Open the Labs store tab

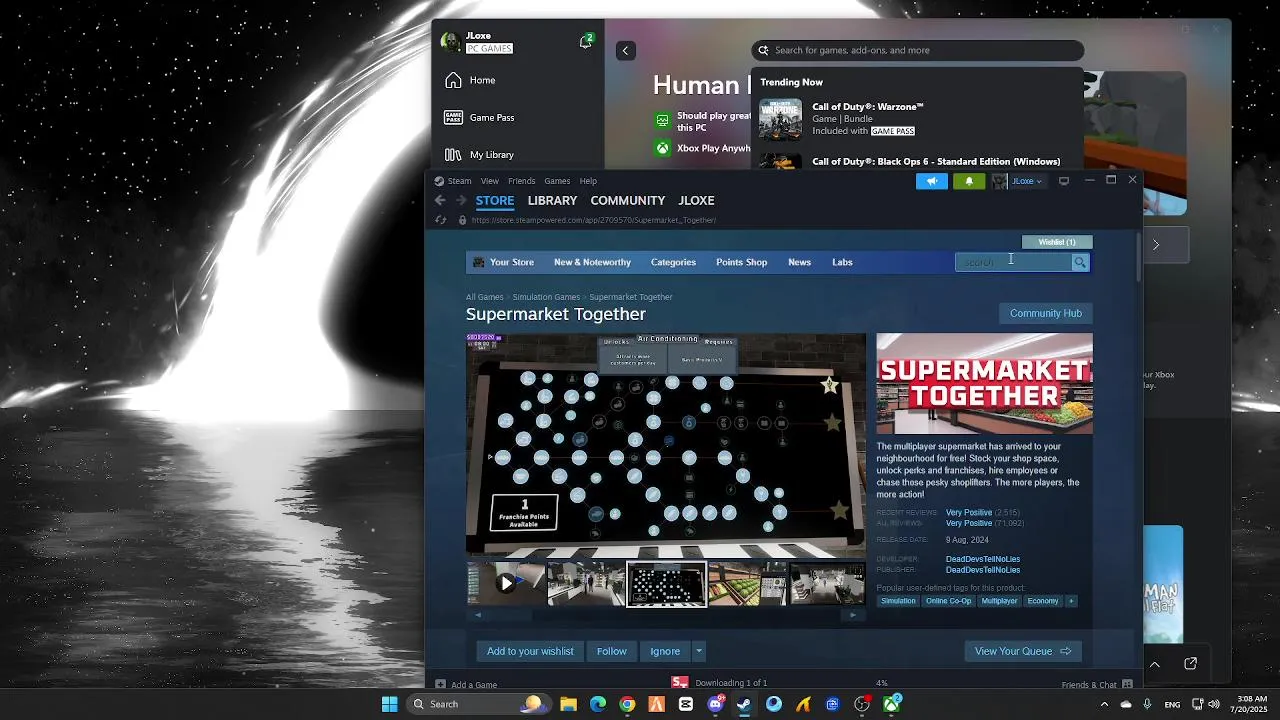[842, 262]
